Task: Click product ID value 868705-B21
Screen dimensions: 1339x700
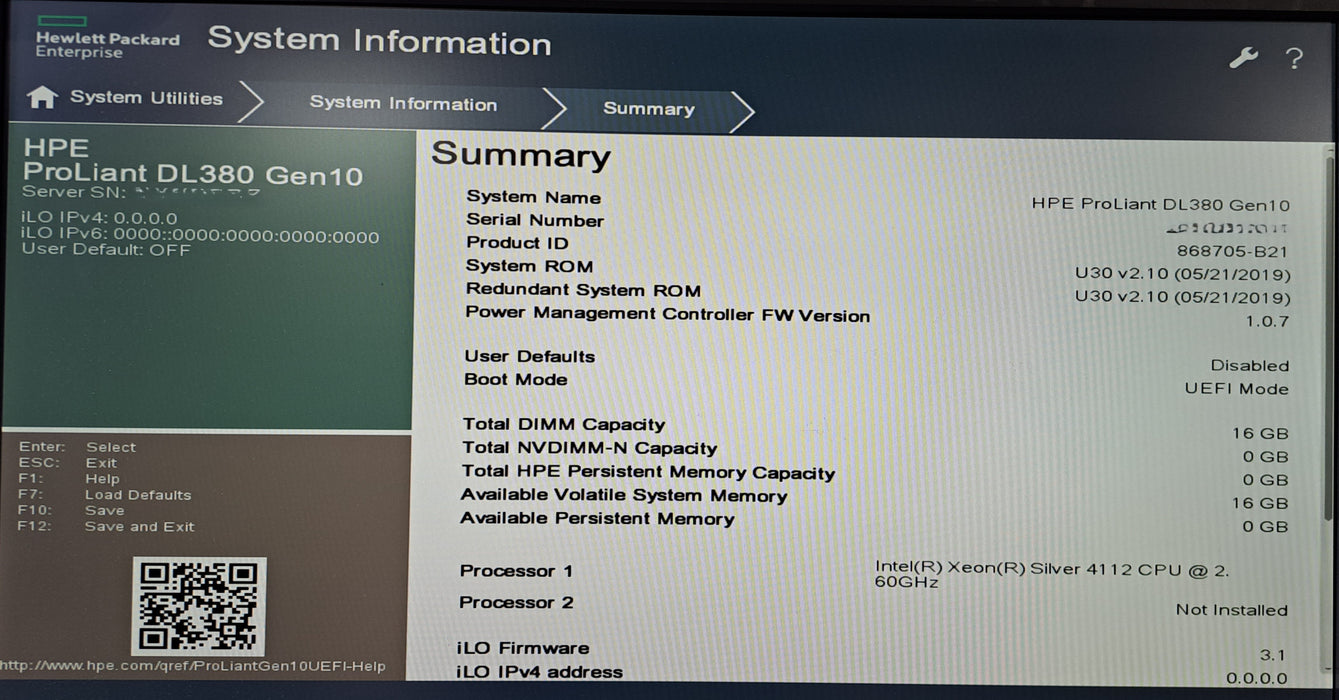Action: coord(1233,251)
